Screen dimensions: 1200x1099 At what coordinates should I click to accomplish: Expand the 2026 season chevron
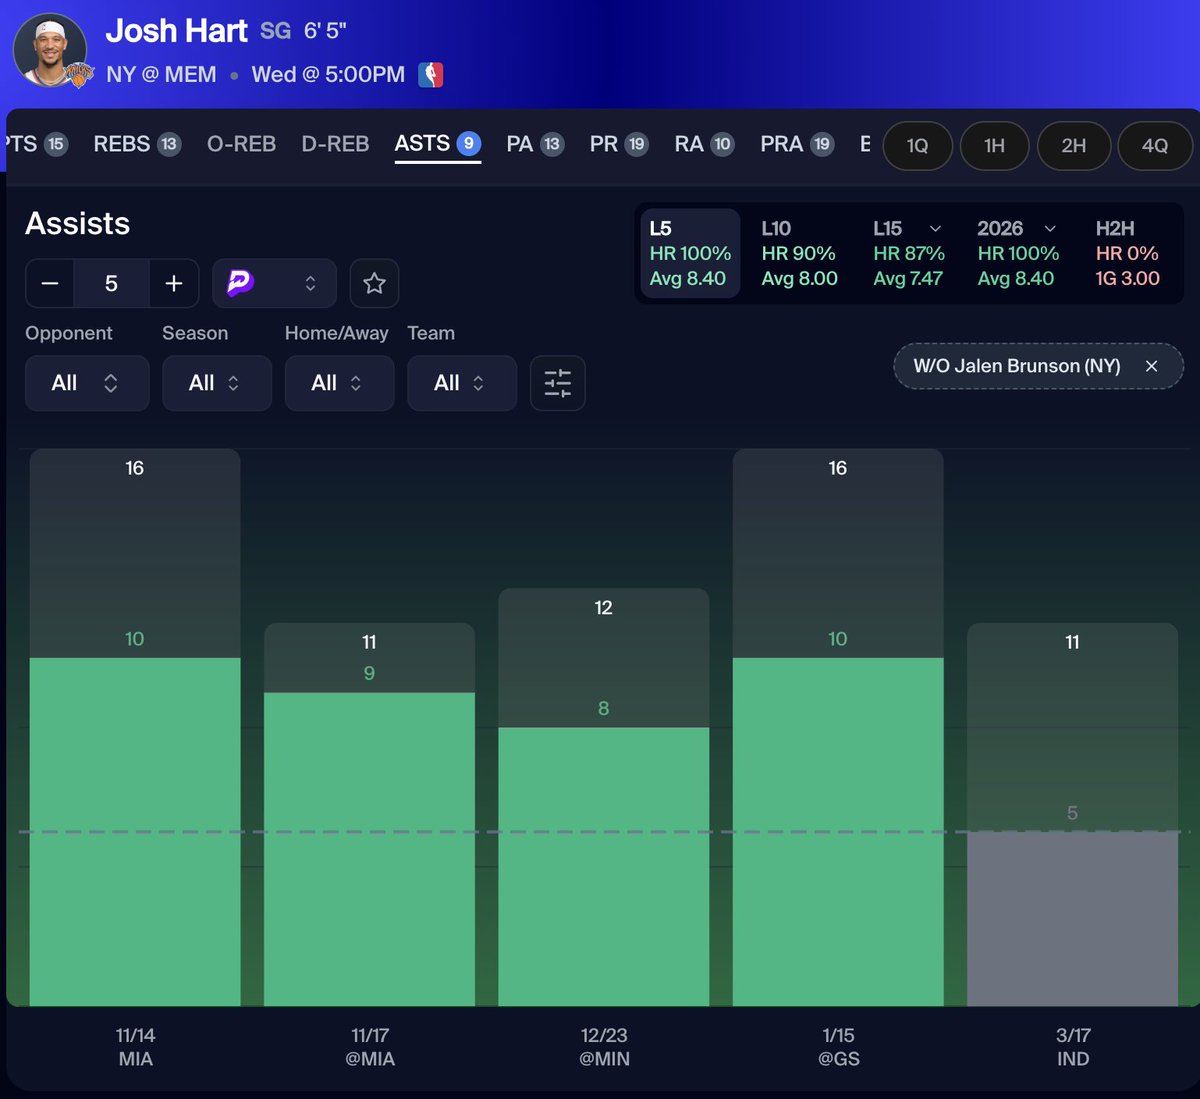coord(1050,229)
